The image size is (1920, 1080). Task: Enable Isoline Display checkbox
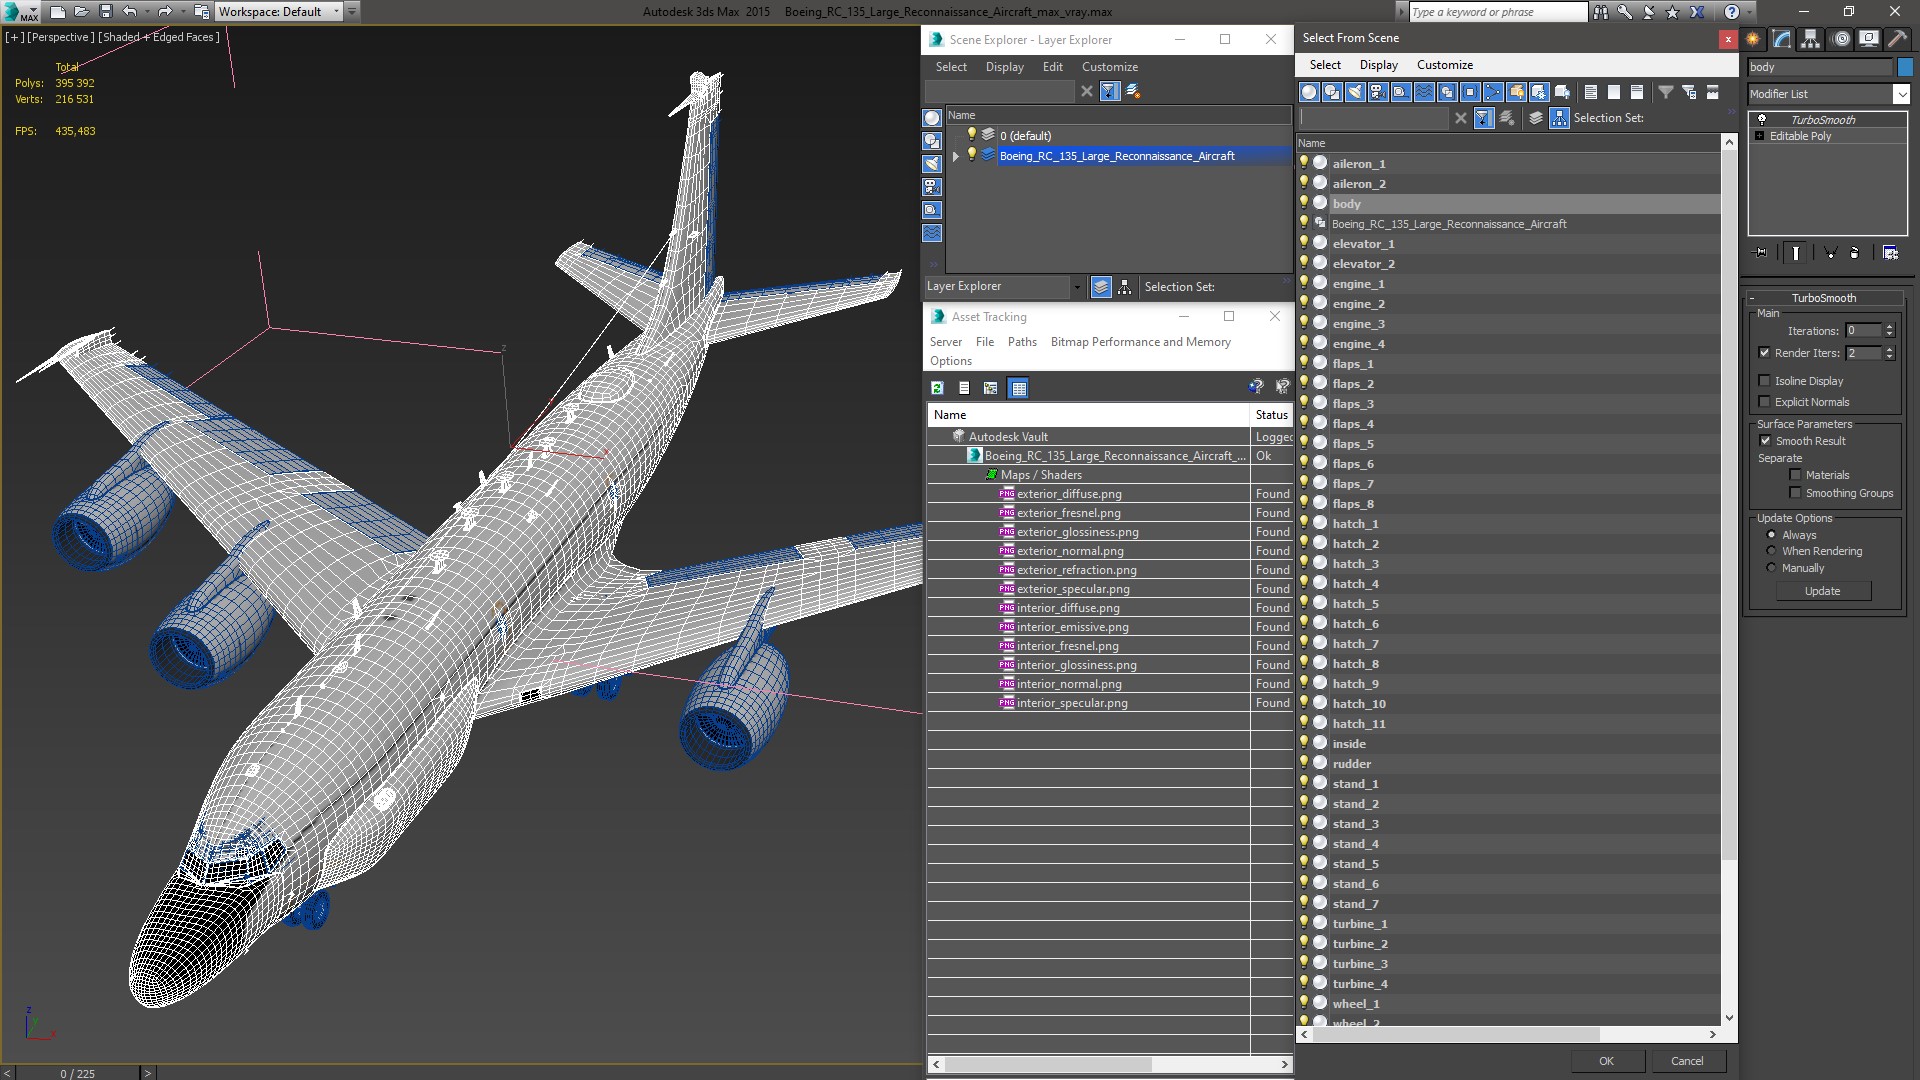1765,381
